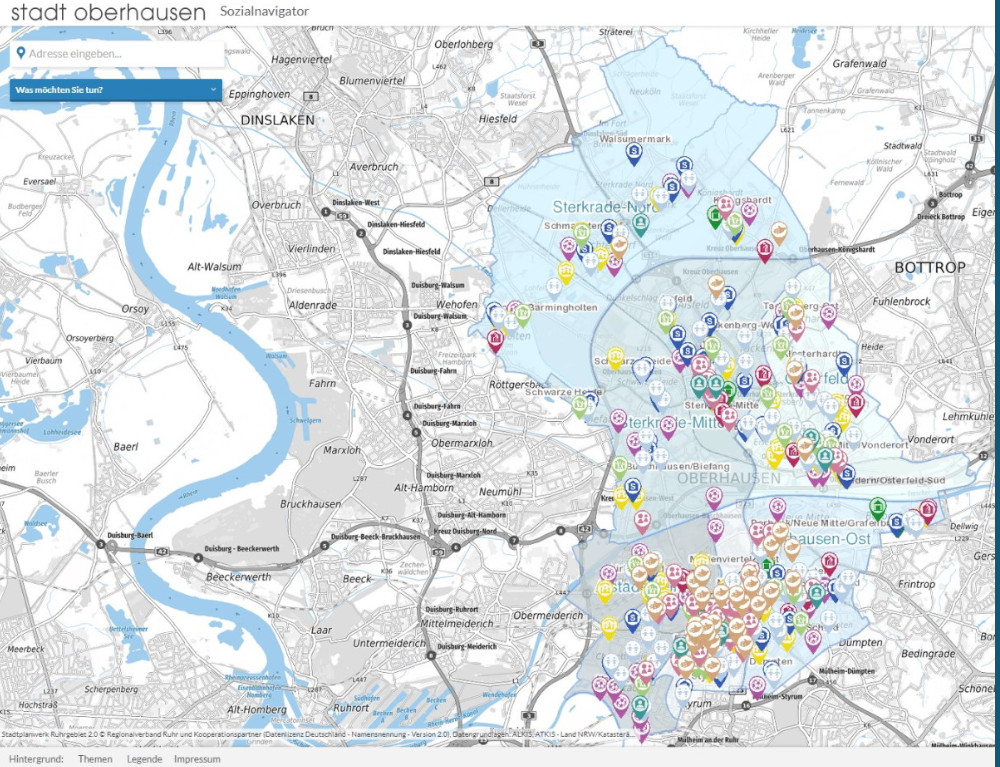The image size is (1000, 767).
Task: Open the dark green house marker near Neue Mitte/Grafenbusch
Action: click(x=877, y=507)
